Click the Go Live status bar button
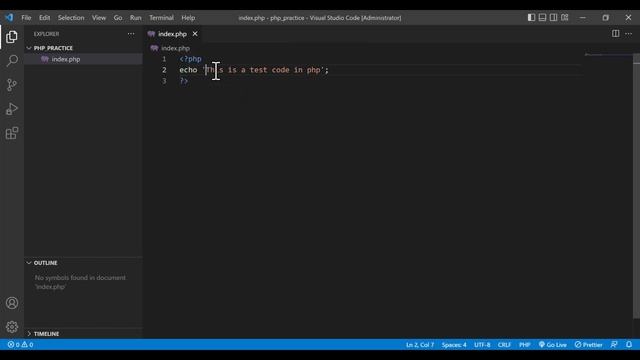 click(x=553, y=345)
